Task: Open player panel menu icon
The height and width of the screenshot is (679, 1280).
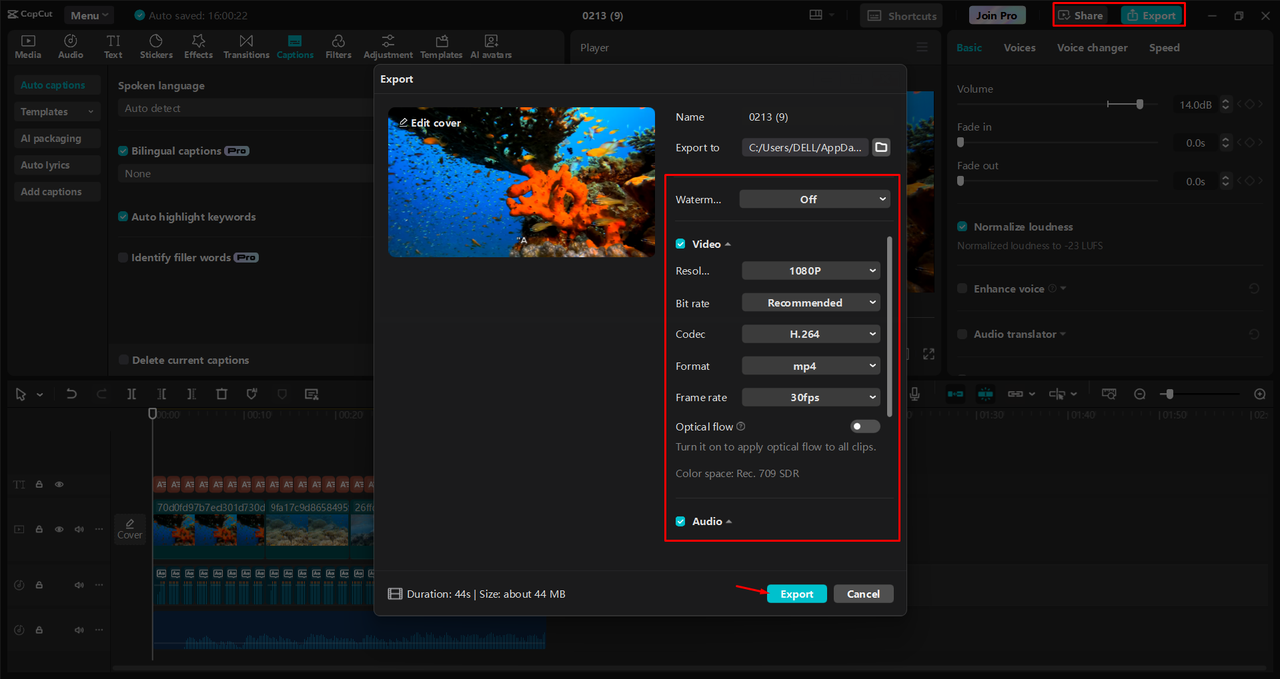Action: tap(922, 47)
